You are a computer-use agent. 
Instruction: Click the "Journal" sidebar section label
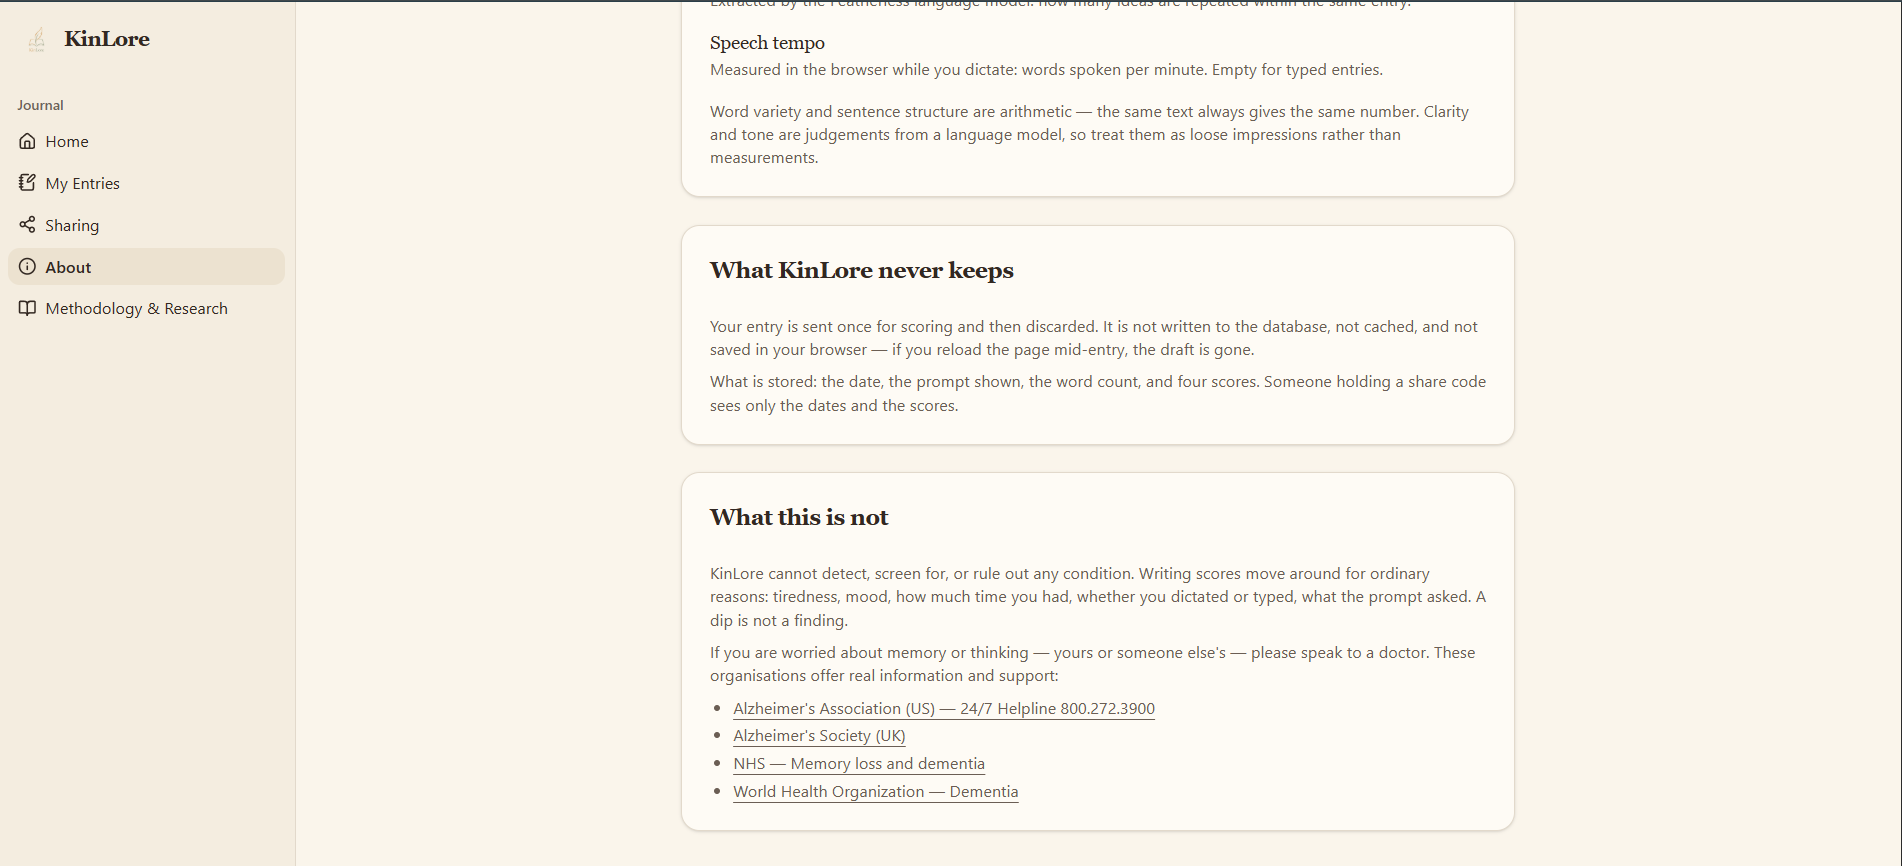click(x=40, y=105)
